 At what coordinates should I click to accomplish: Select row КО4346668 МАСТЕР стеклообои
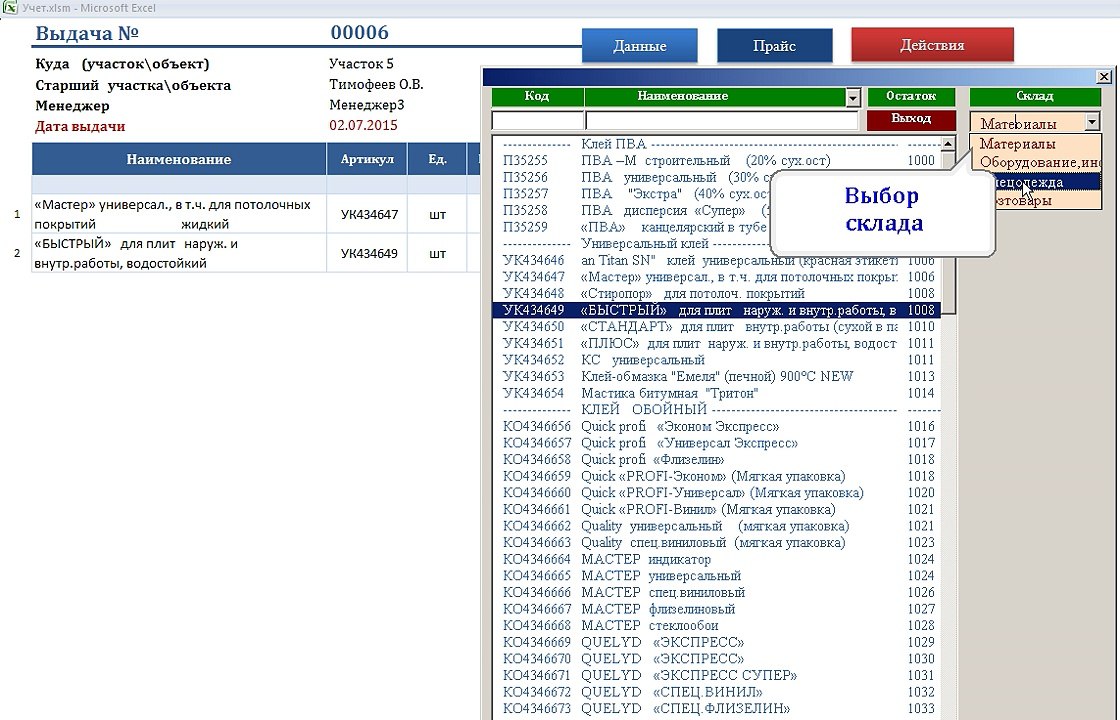(717, 626)
